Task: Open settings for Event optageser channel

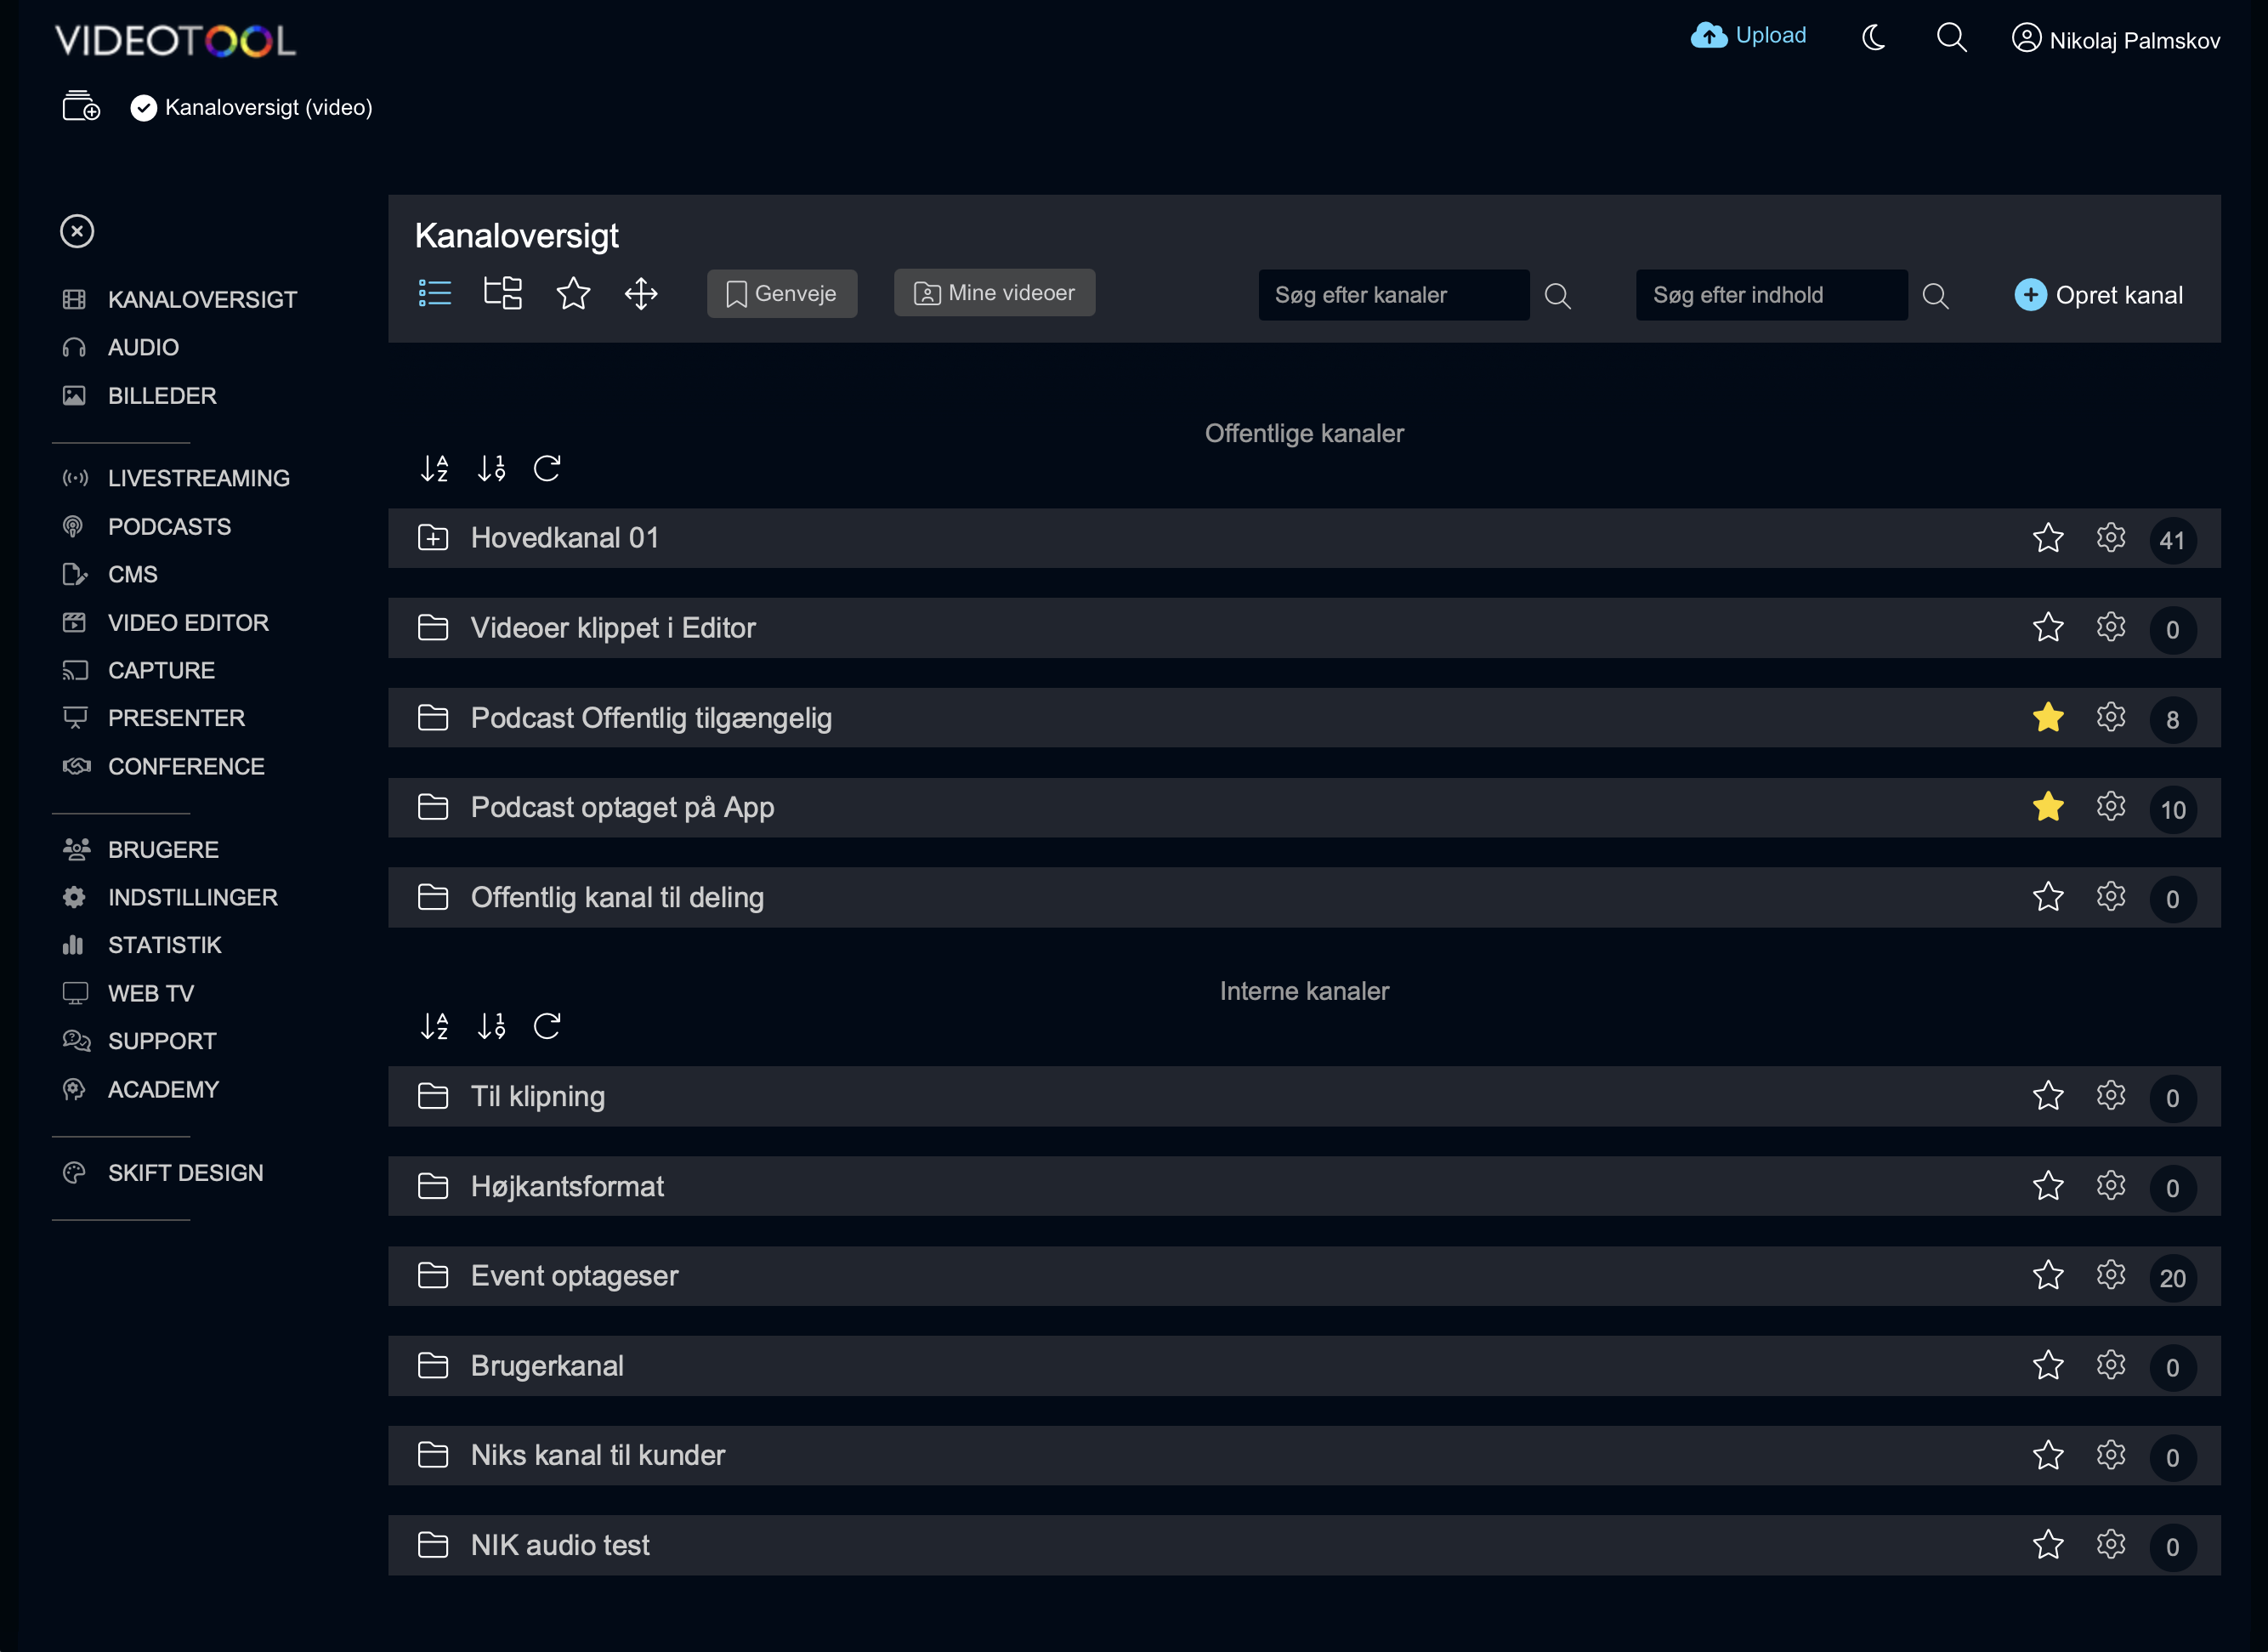Action: tap(2111, 1276)
